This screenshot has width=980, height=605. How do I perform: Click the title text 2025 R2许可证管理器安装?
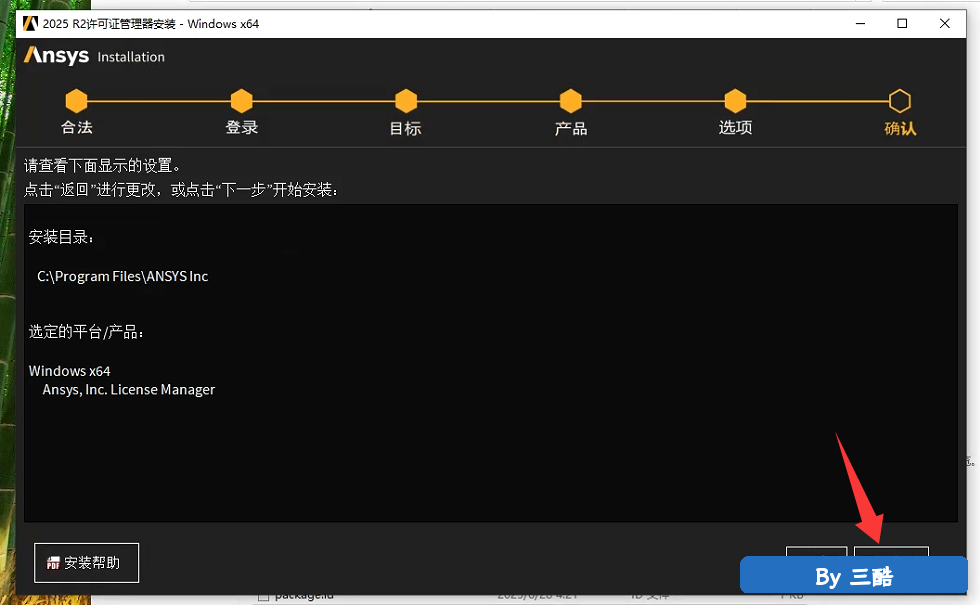click(x=109, y=24)
